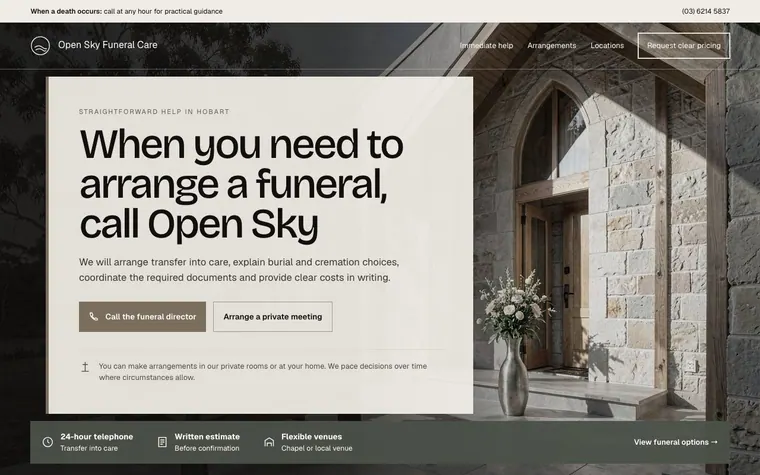Screen dimensions: 760x475
Task: Click the main hero headline text
Action: tap(241, 184)
